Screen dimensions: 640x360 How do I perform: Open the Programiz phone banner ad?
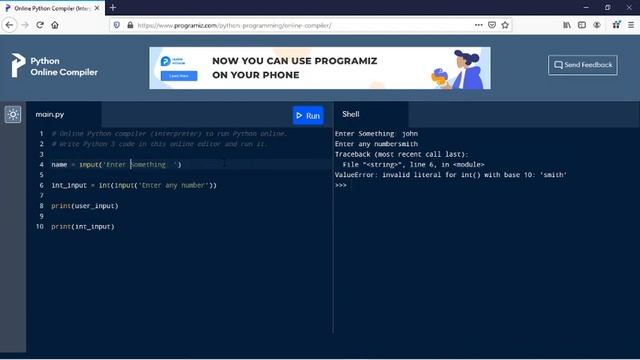[320, 68]
